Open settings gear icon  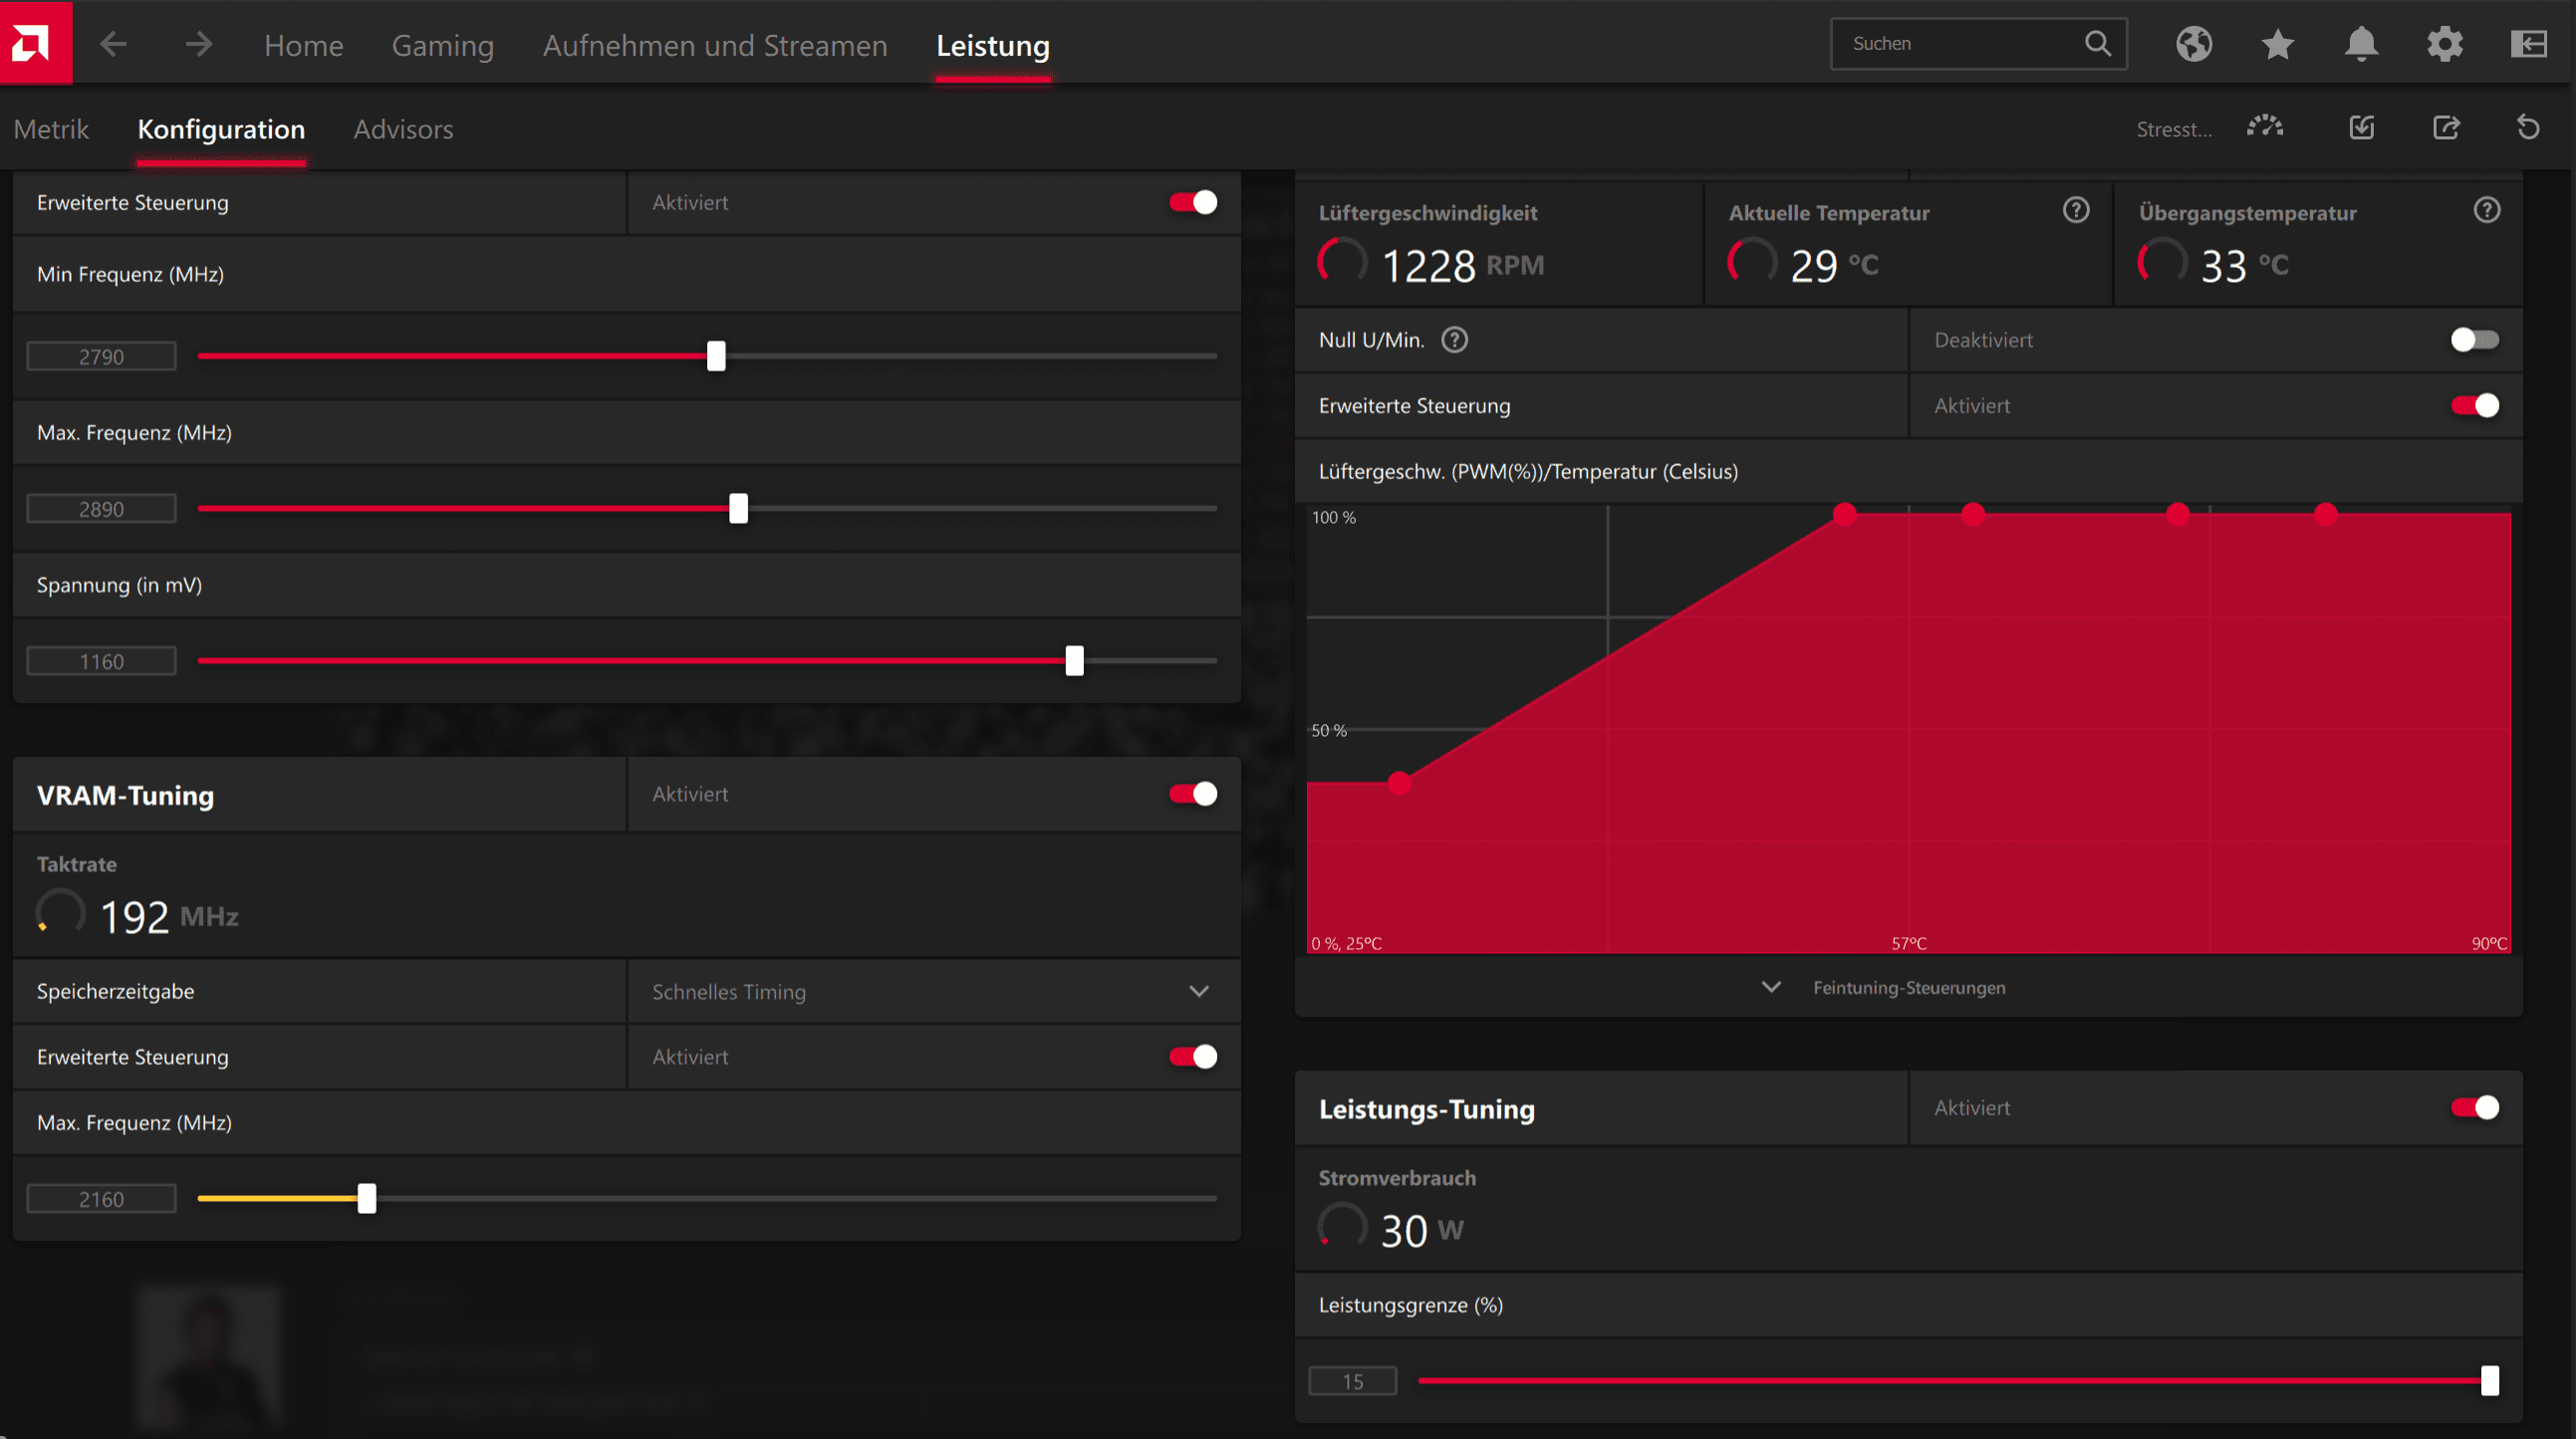2444,44
